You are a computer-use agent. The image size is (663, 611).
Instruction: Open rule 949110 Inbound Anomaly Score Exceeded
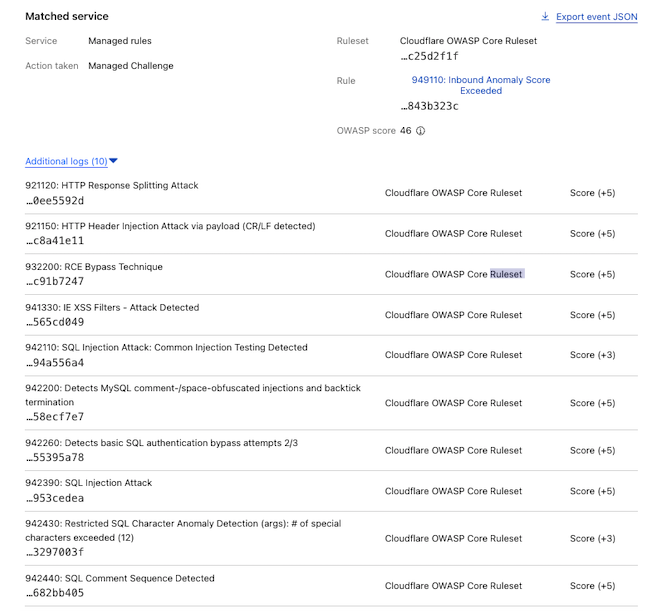tap(481, 85)
